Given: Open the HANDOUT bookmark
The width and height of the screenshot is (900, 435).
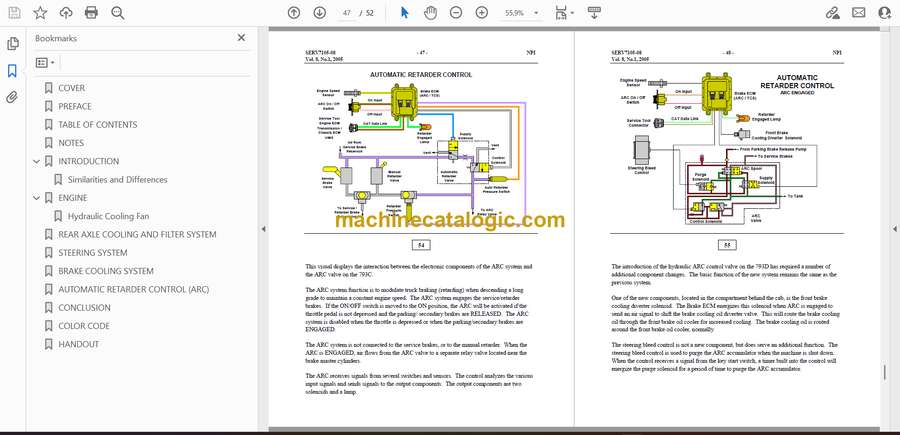Looking at the screenshot, I should point(79,344).
